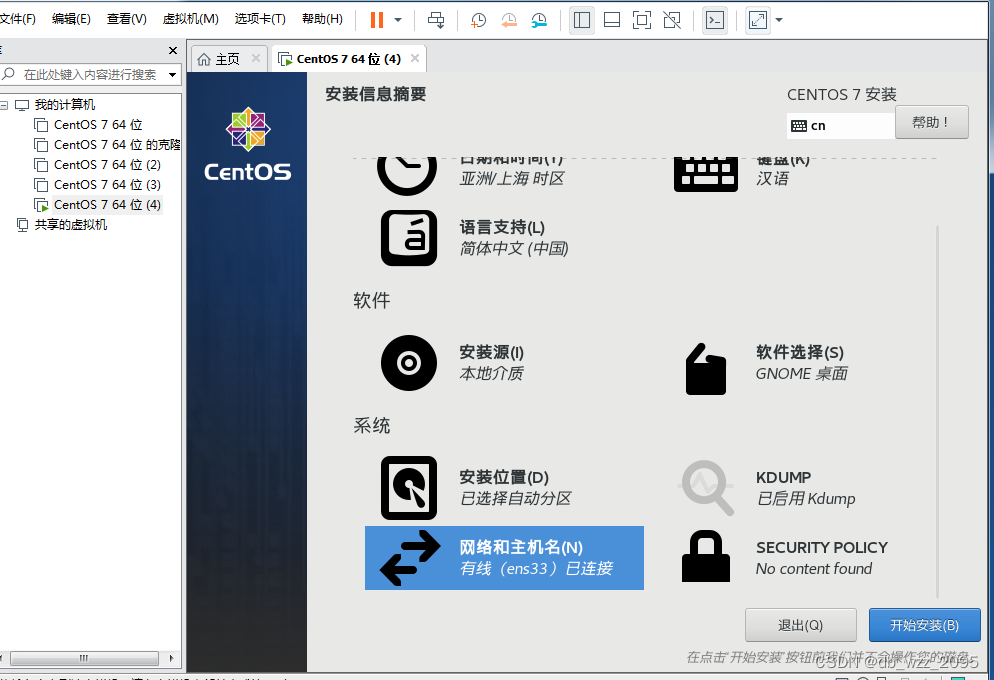994x680 pixels.
Task: Click the Unity mode toolbar icon
Action: [672, 20]
